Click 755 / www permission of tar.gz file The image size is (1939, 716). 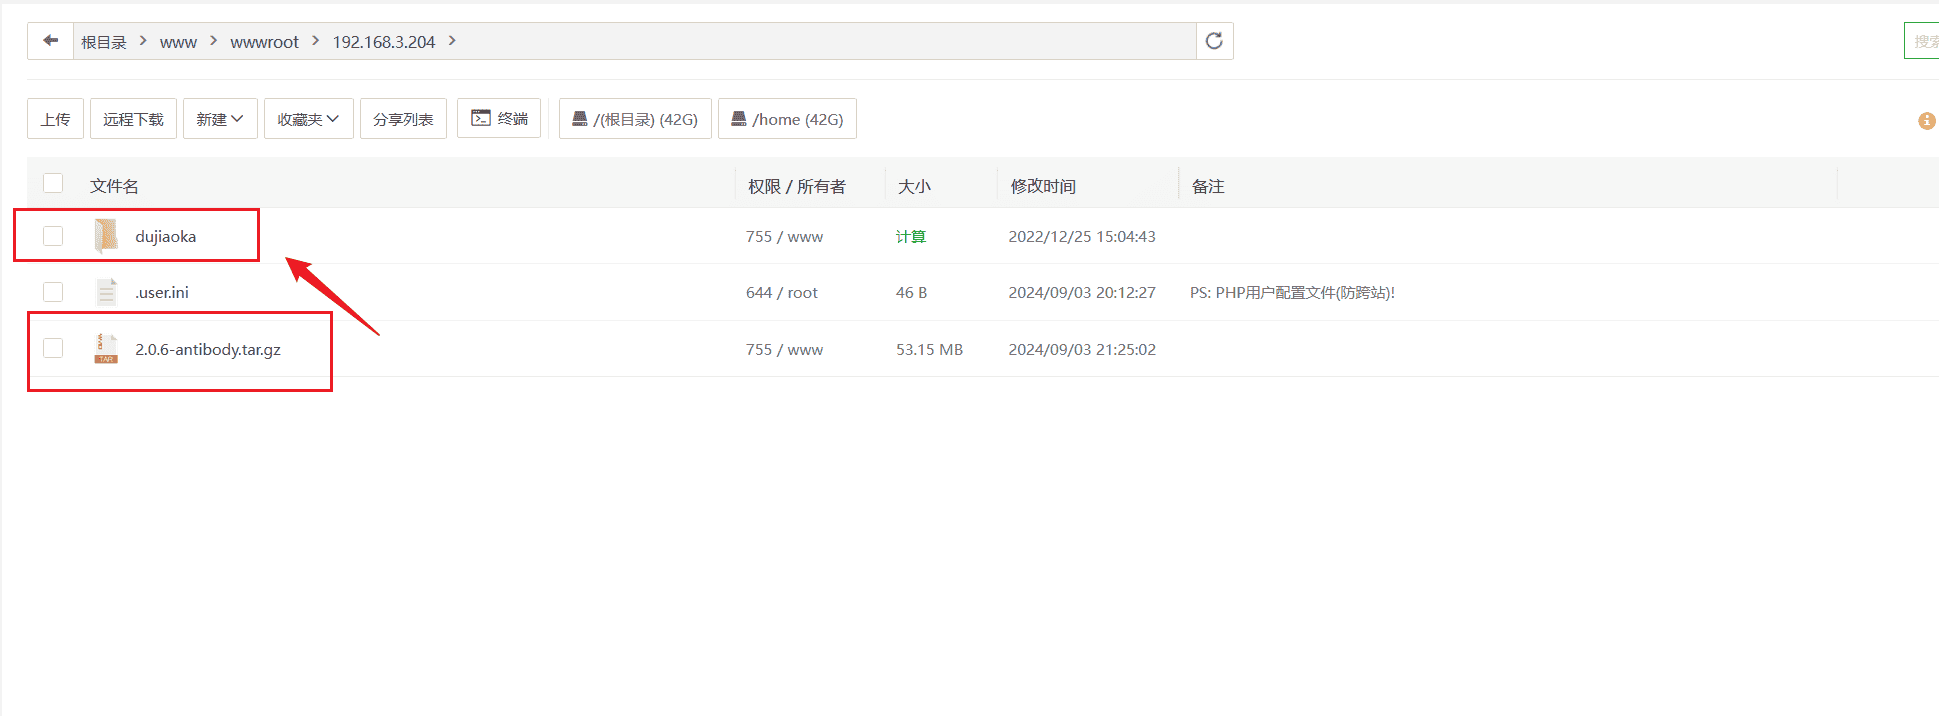click(x=784, y=350)
